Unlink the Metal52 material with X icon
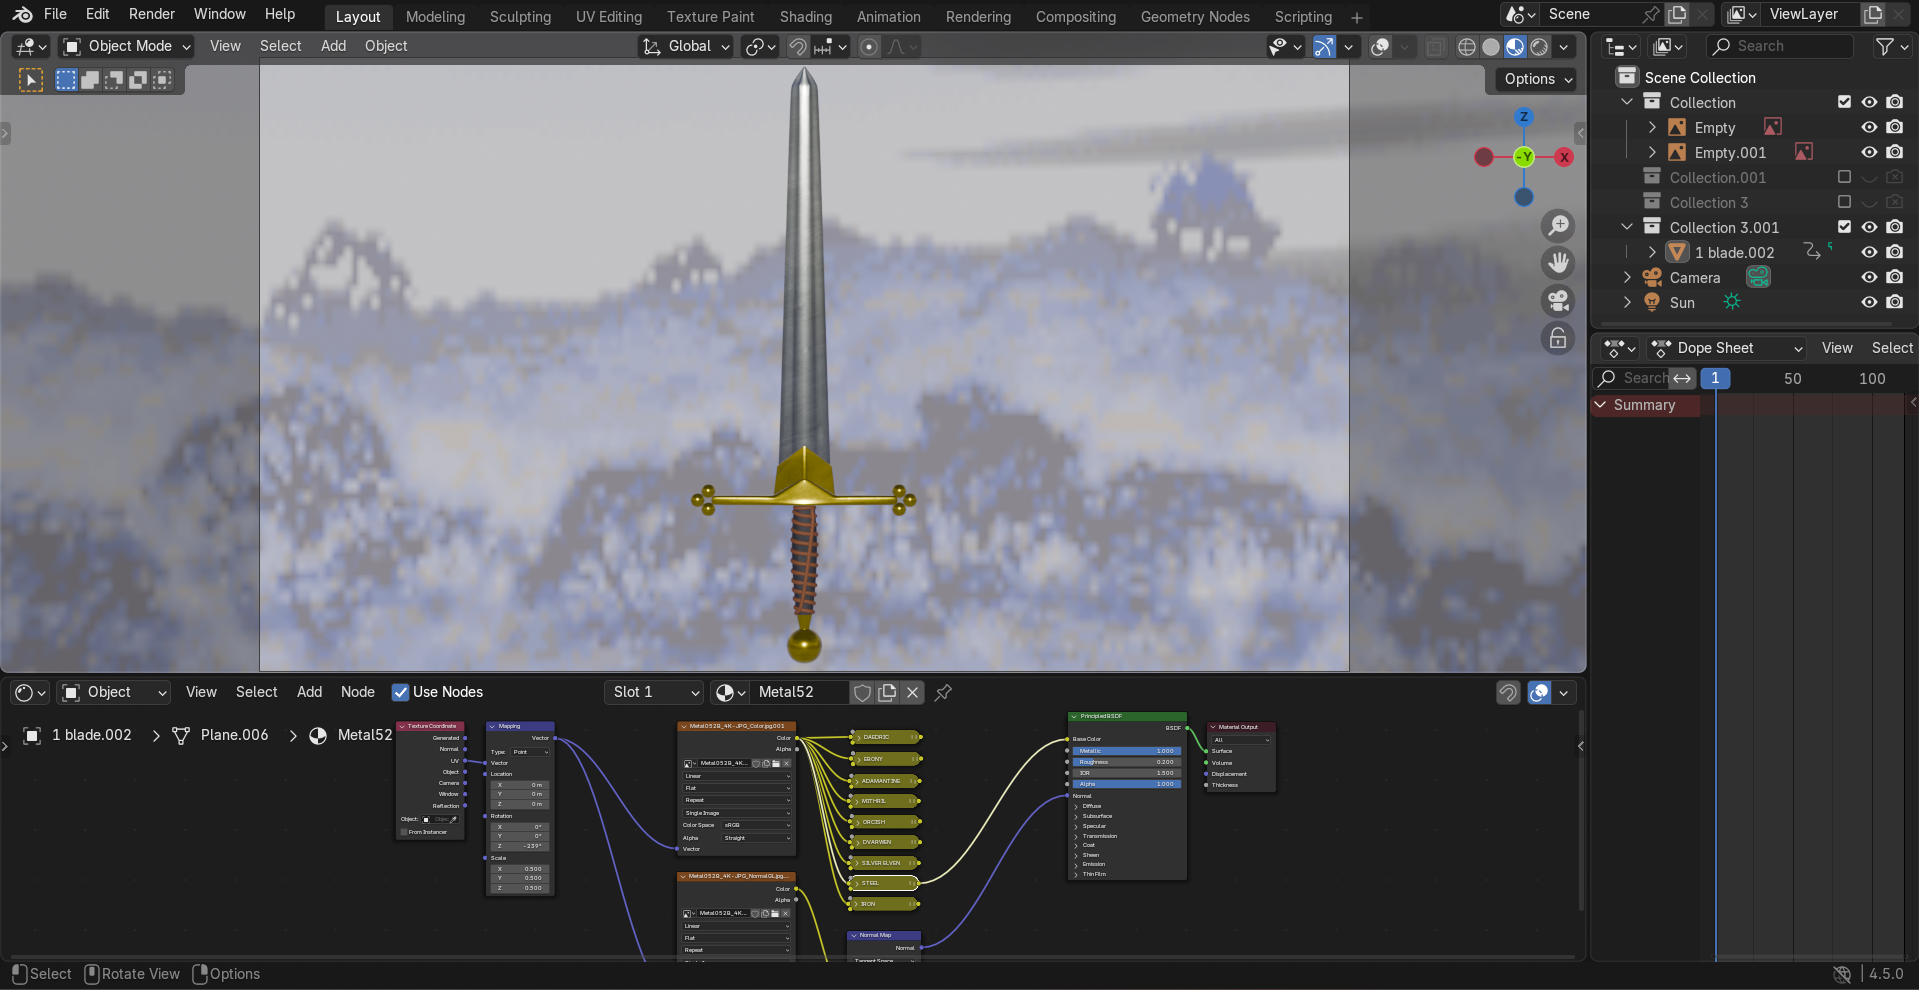The image size is (1919, 990). tap(912, 692)
